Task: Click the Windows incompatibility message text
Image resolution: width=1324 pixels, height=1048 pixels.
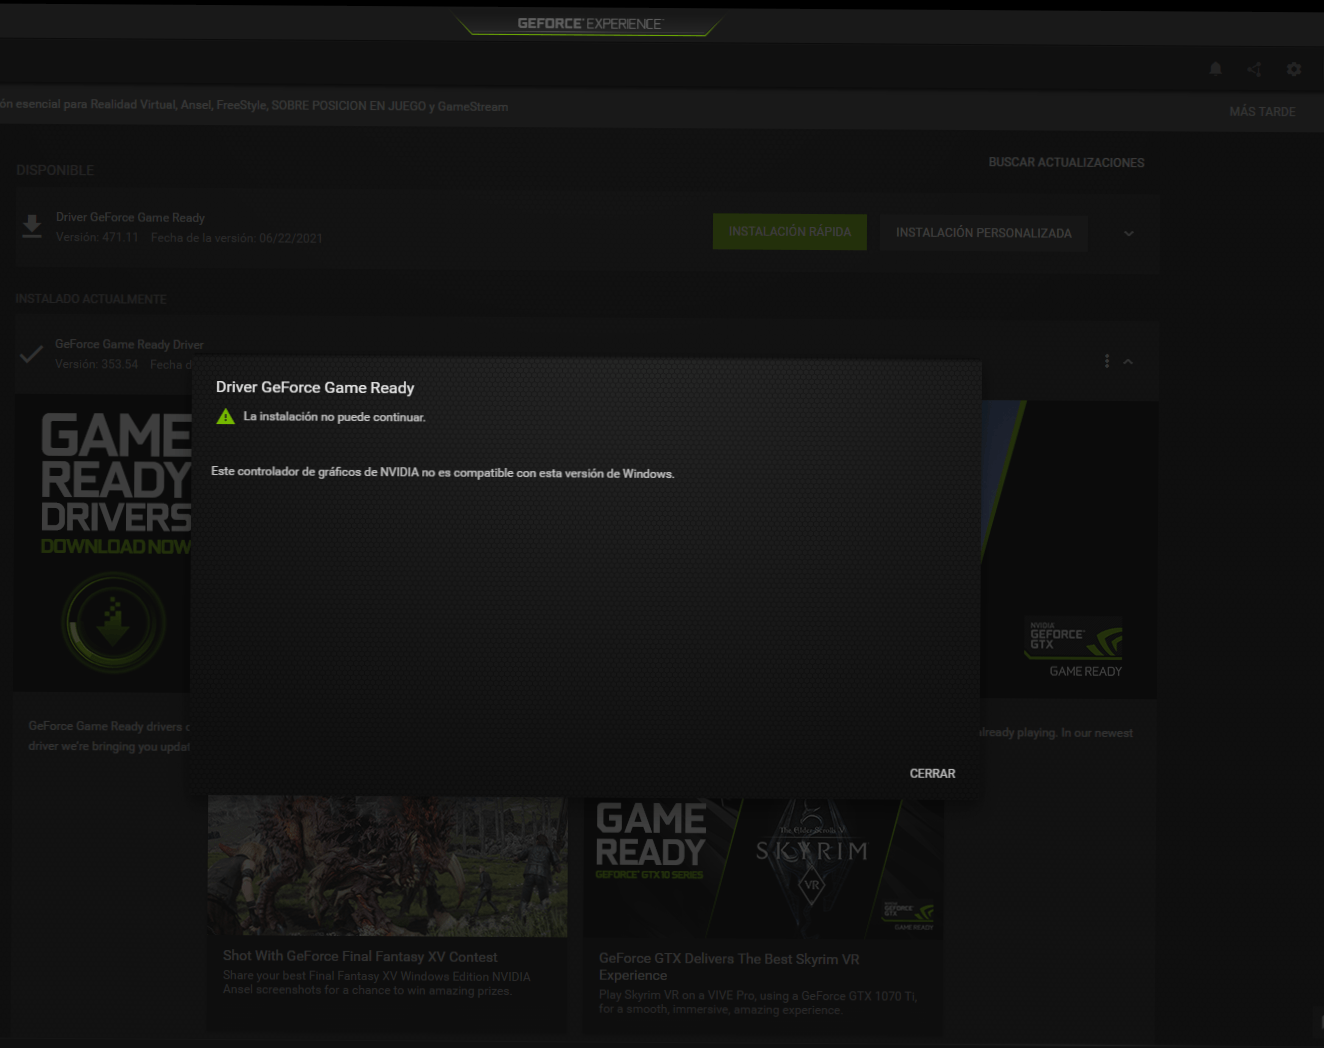Action: pyautogui.click(x=442, y=472)
